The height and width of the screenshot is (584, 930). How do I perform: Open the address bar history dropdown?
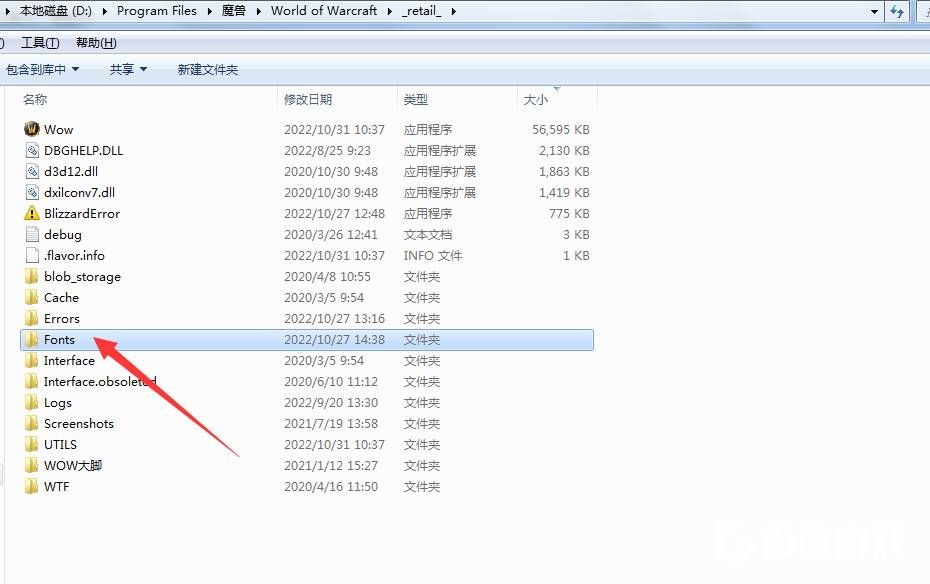(874, 11)
